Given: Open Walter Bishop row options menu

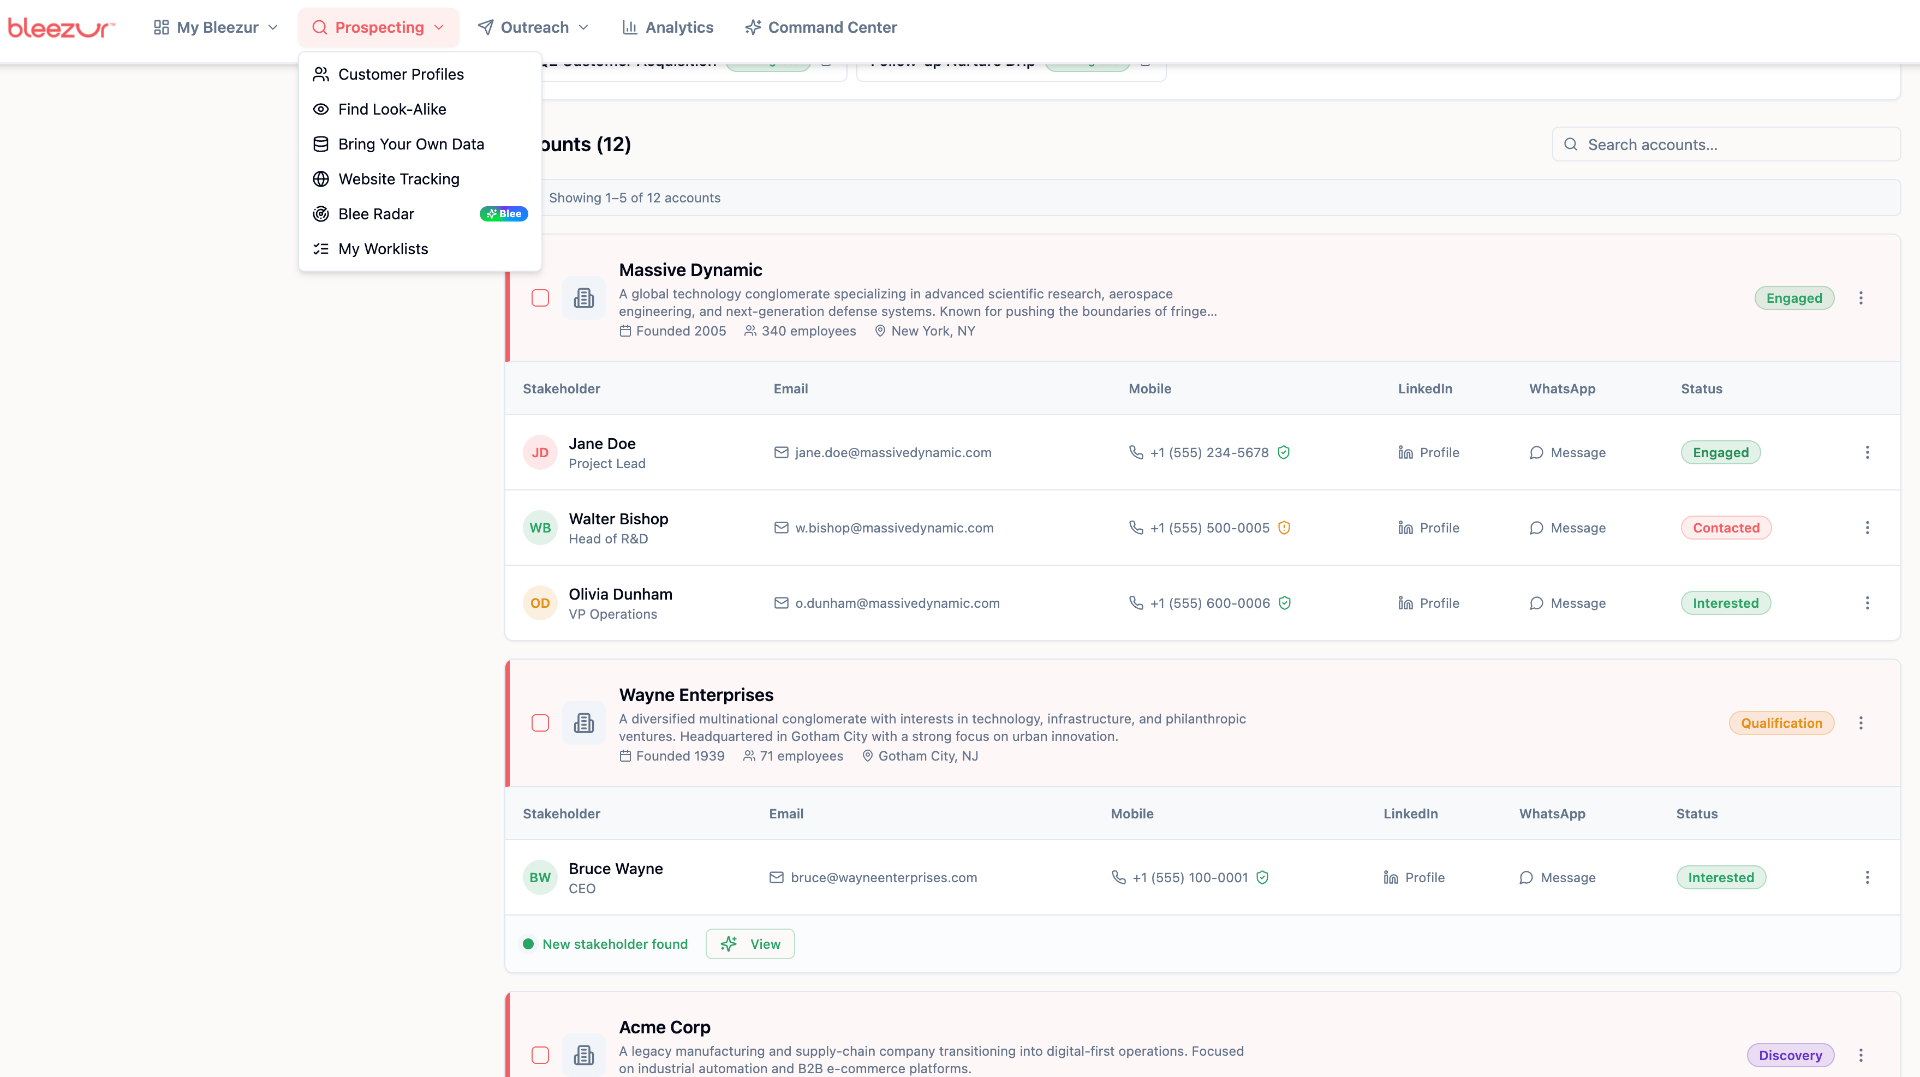Looking at the screenshot, I should pyautogui.click(x=1867, y=528).
